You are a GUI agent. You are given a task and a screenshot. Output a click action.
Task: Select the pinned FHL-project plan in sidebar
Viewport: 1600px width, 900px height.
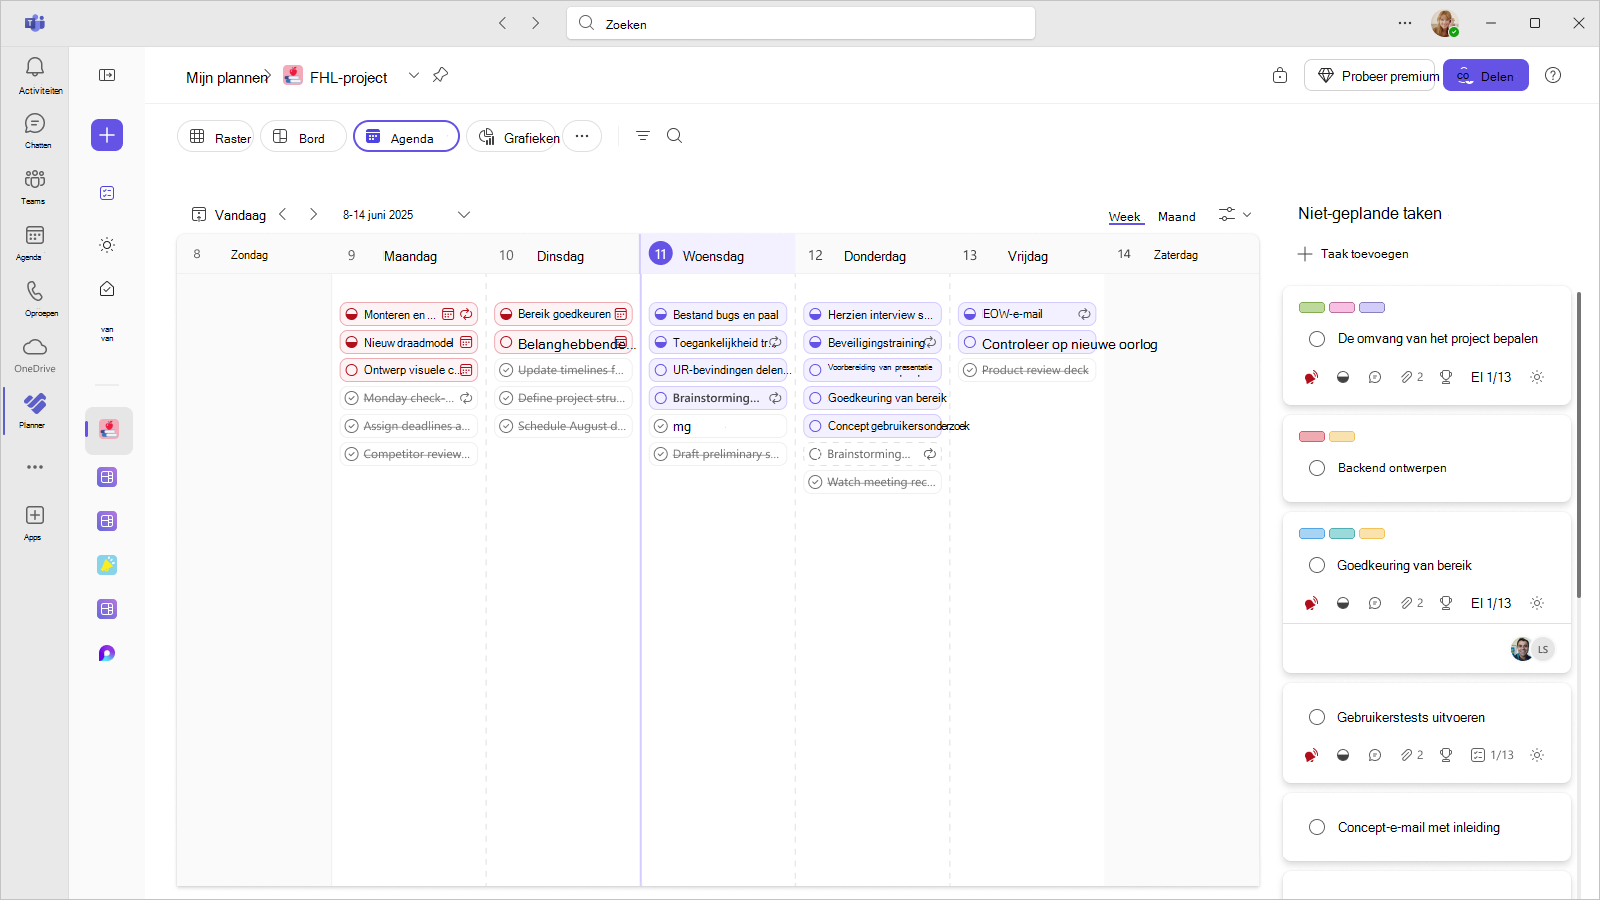click(108, 429)
